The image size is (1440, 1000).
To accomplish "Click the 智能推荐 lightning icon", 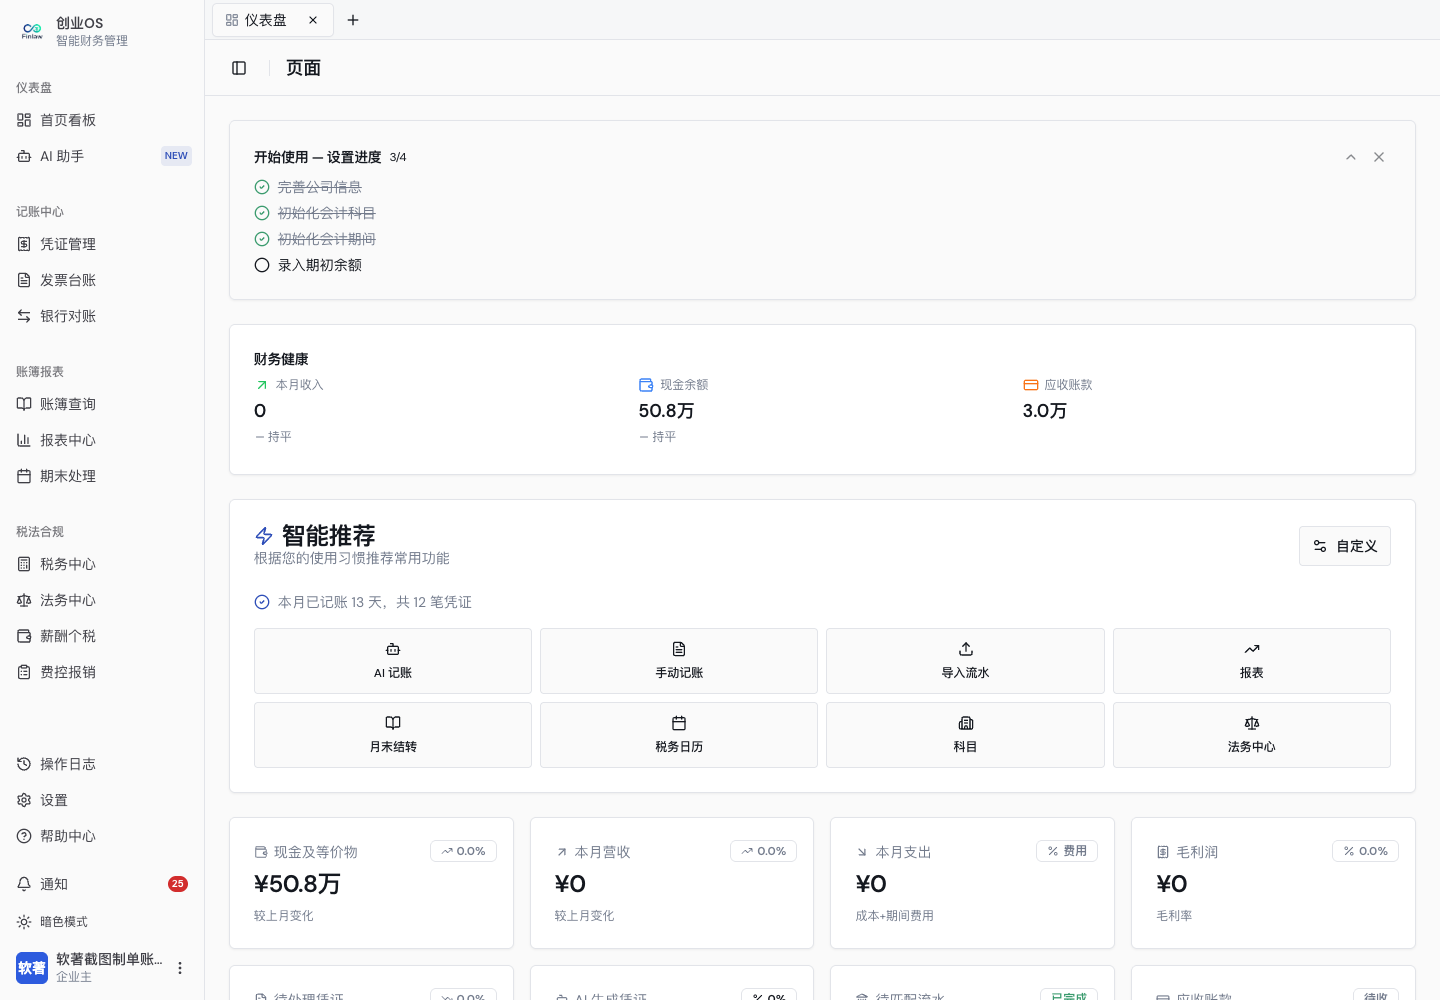I will (x=264, y=536).
